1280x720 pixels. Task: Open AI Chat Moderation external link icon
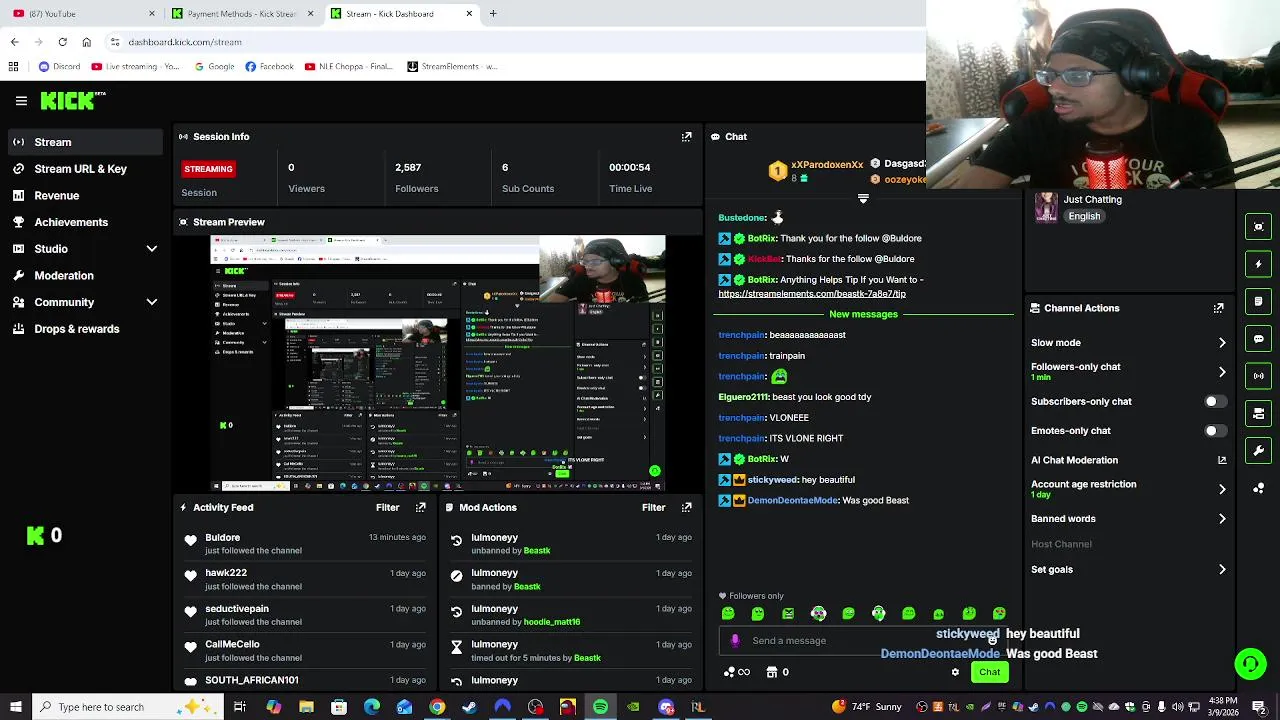point(1222,460)
